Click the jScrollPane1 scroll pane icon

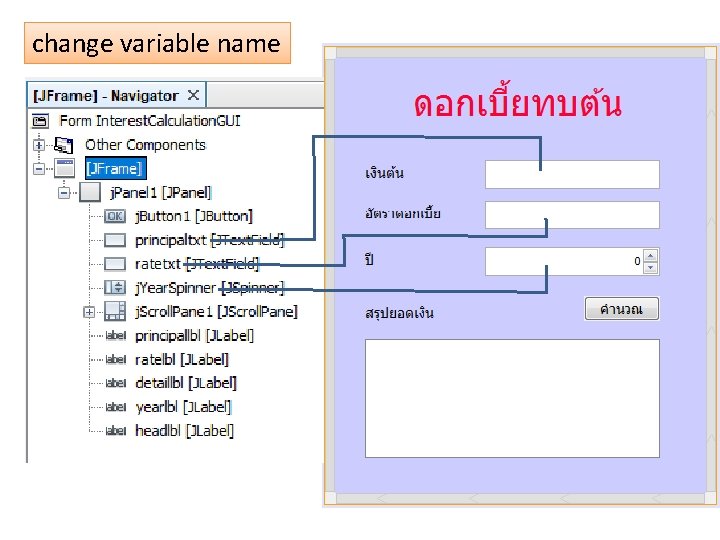pyautogui.click(x=115, y=311)
